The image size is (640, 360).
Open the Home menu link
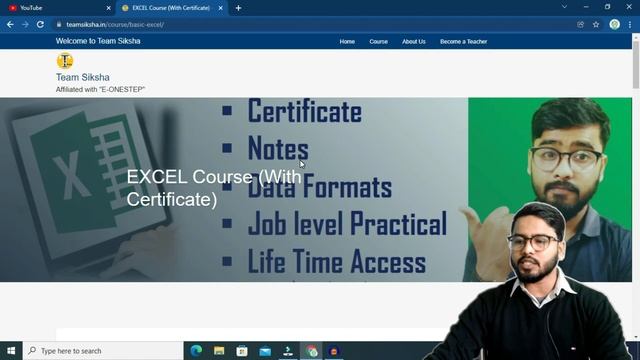[x=347, y=42]
